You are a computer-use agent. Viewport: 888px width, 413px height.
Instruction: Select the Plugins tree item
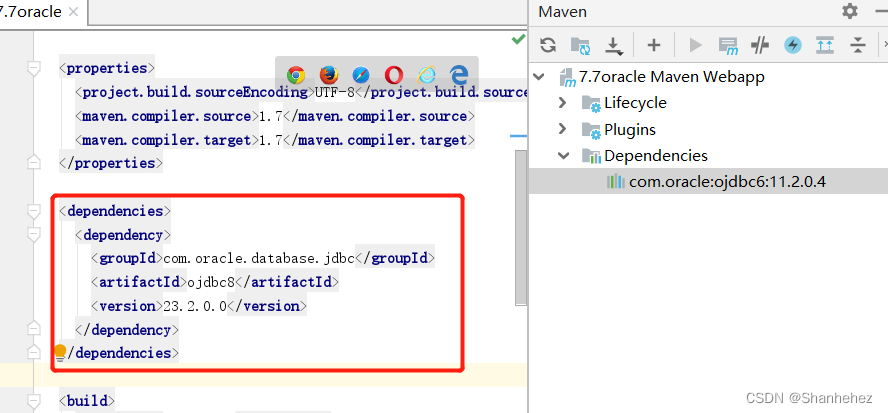[x=630, y=130]
